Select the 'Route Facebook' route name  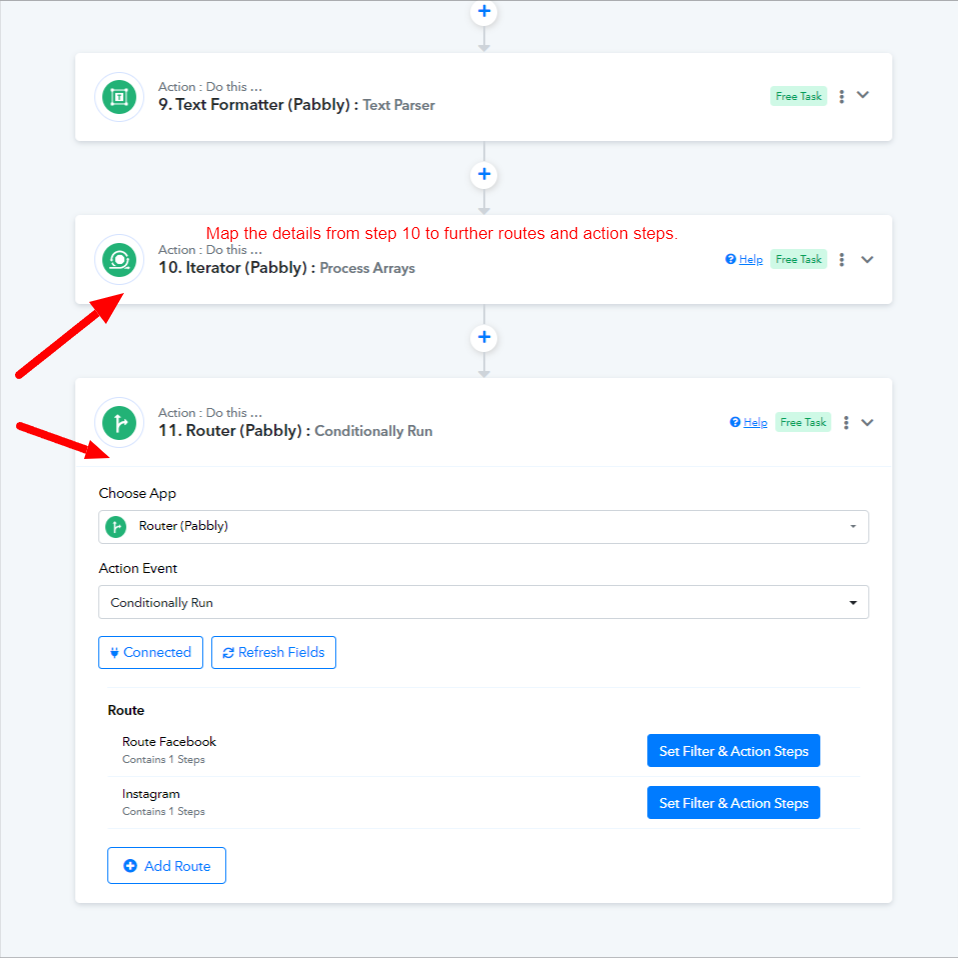coord(169,742)
